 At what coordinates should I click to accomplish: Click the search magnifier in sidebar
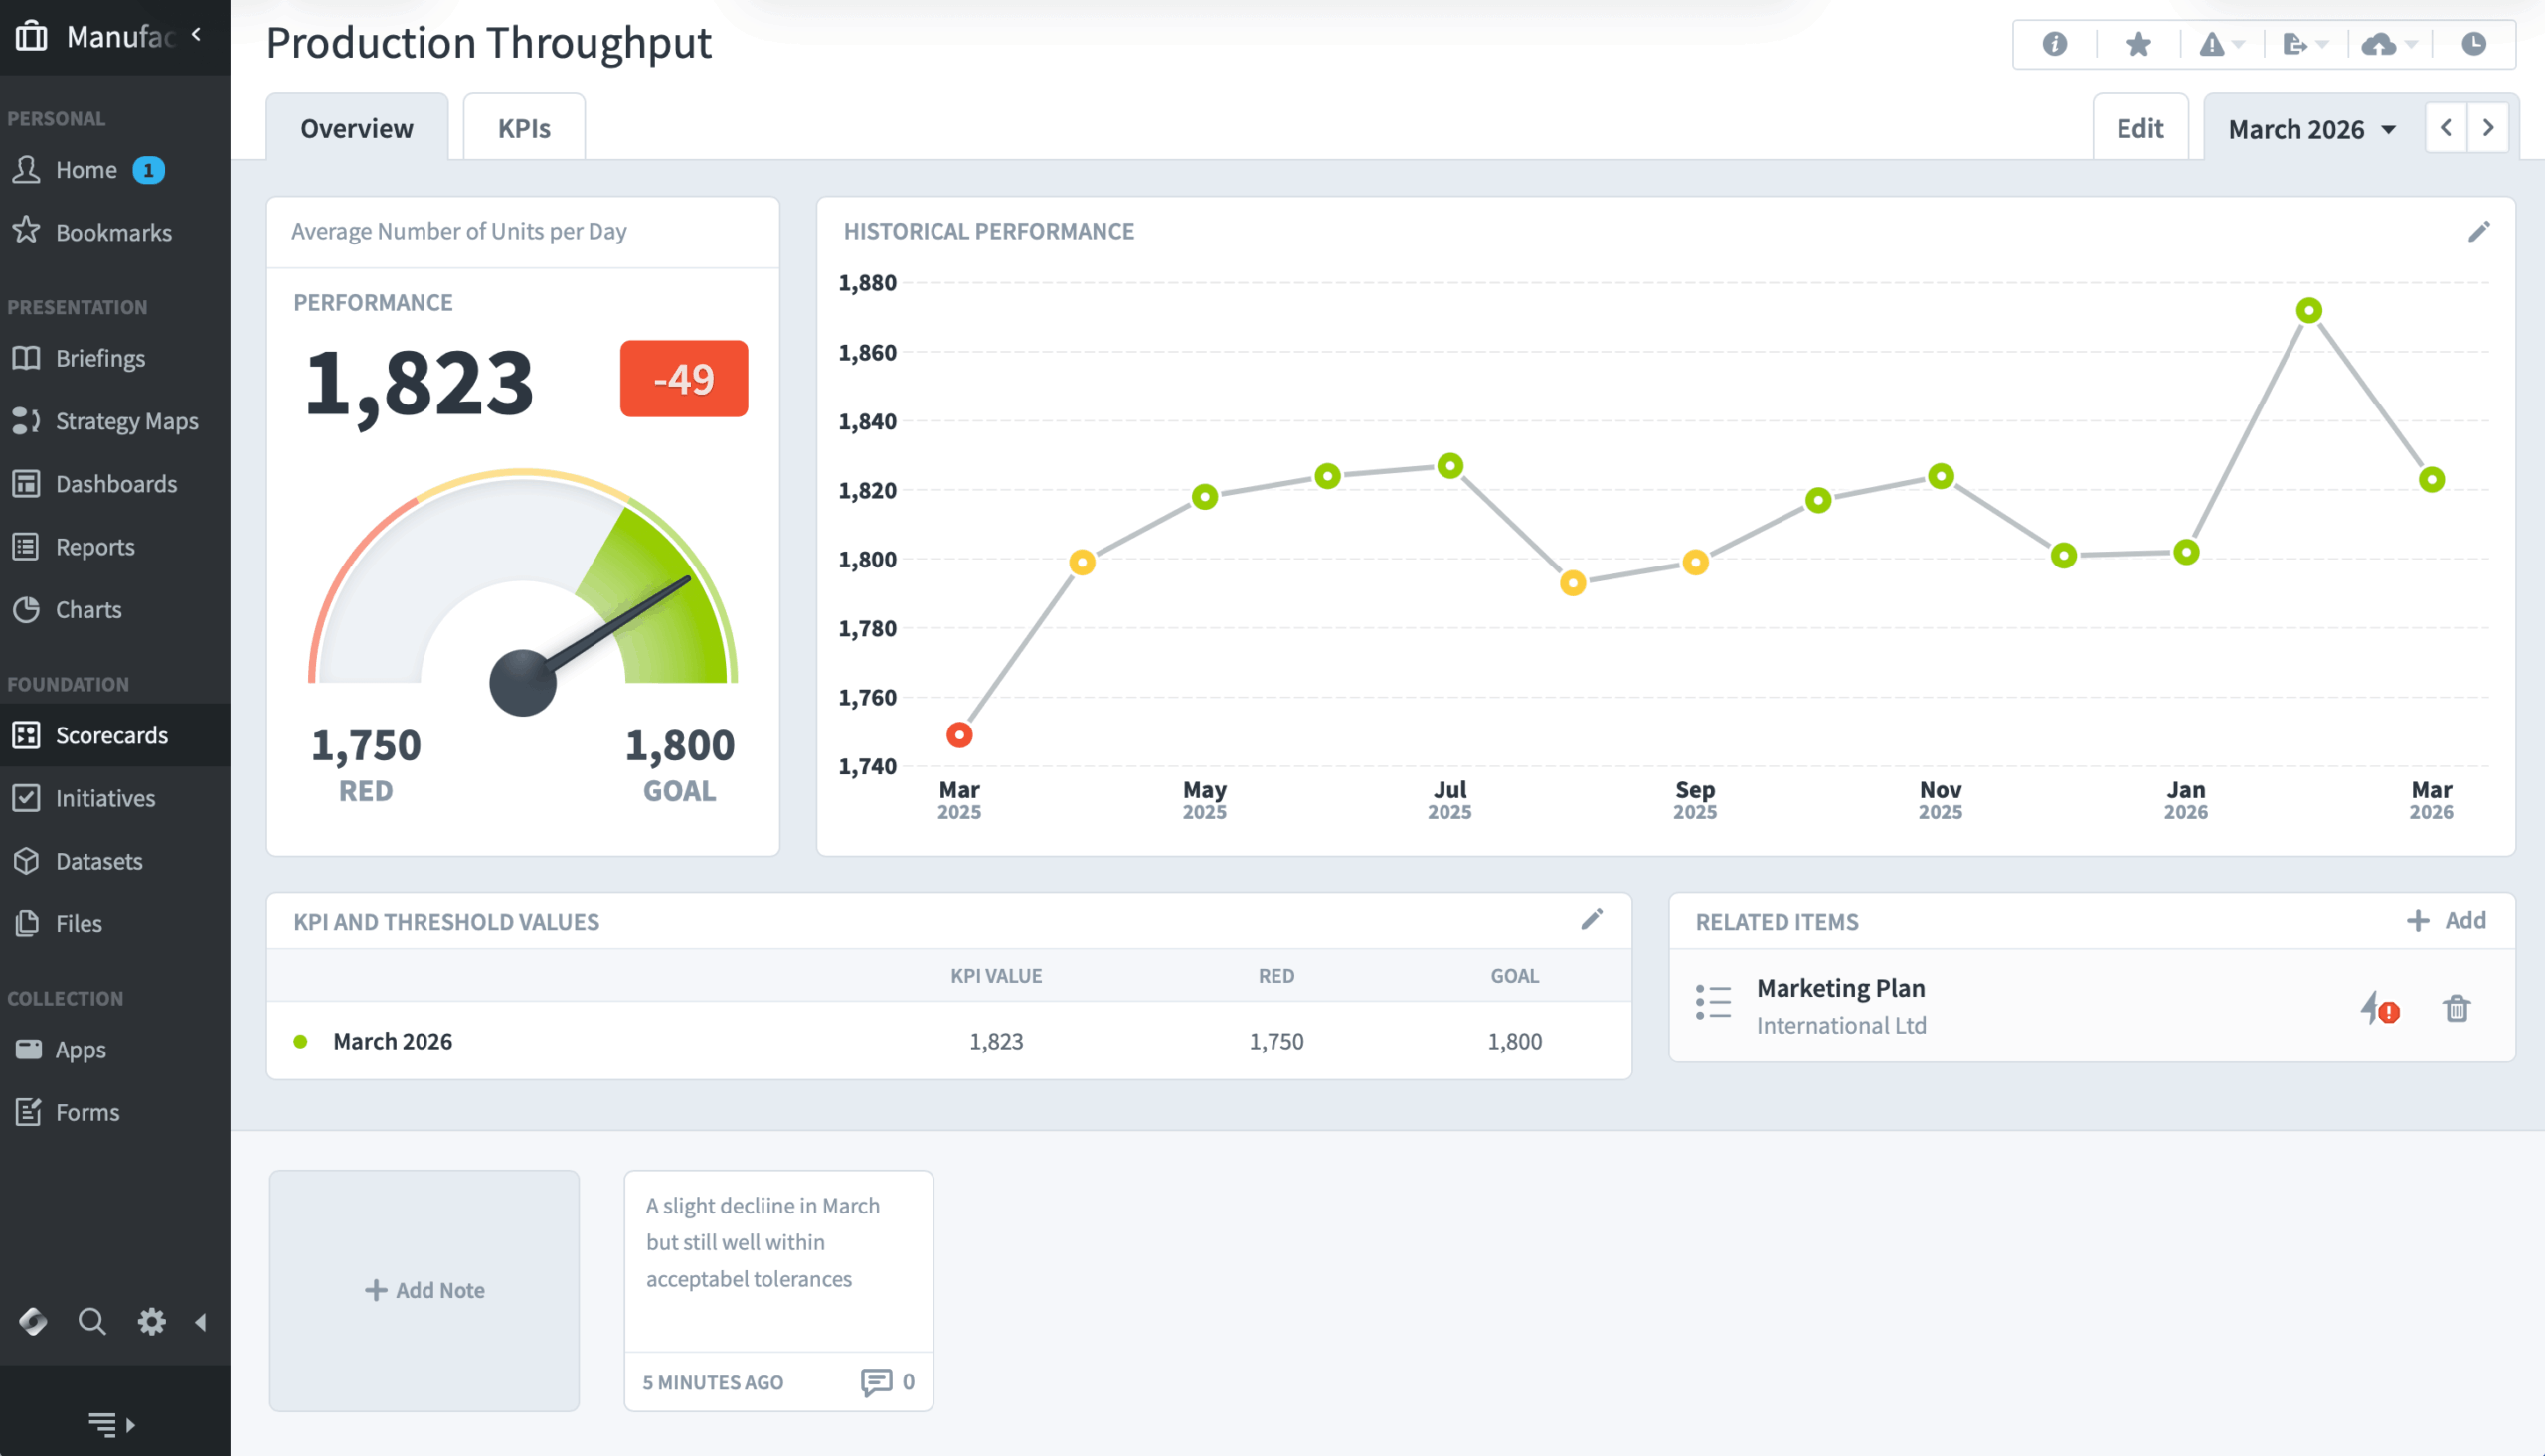[x=92, y=1322]
